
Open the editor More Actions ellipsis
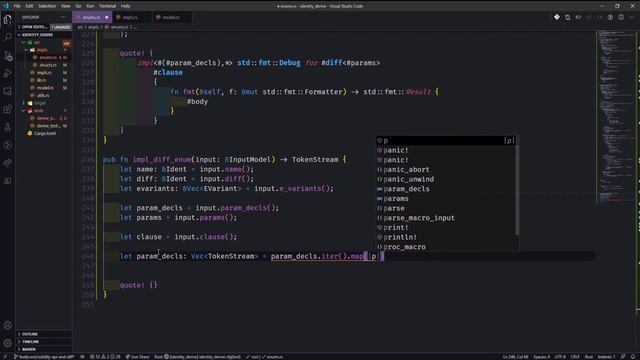tap(631, 17)
